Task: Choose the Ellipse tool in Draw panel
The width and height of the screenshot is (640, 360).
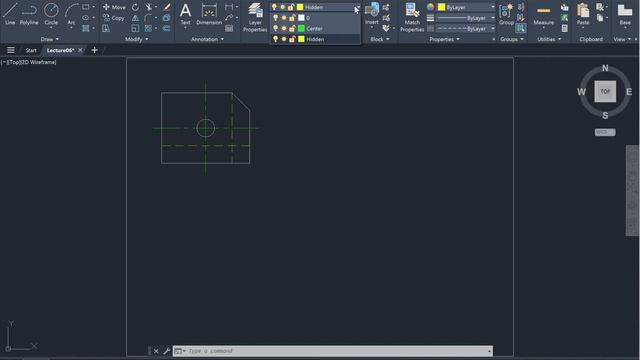Action: point(86,18)
